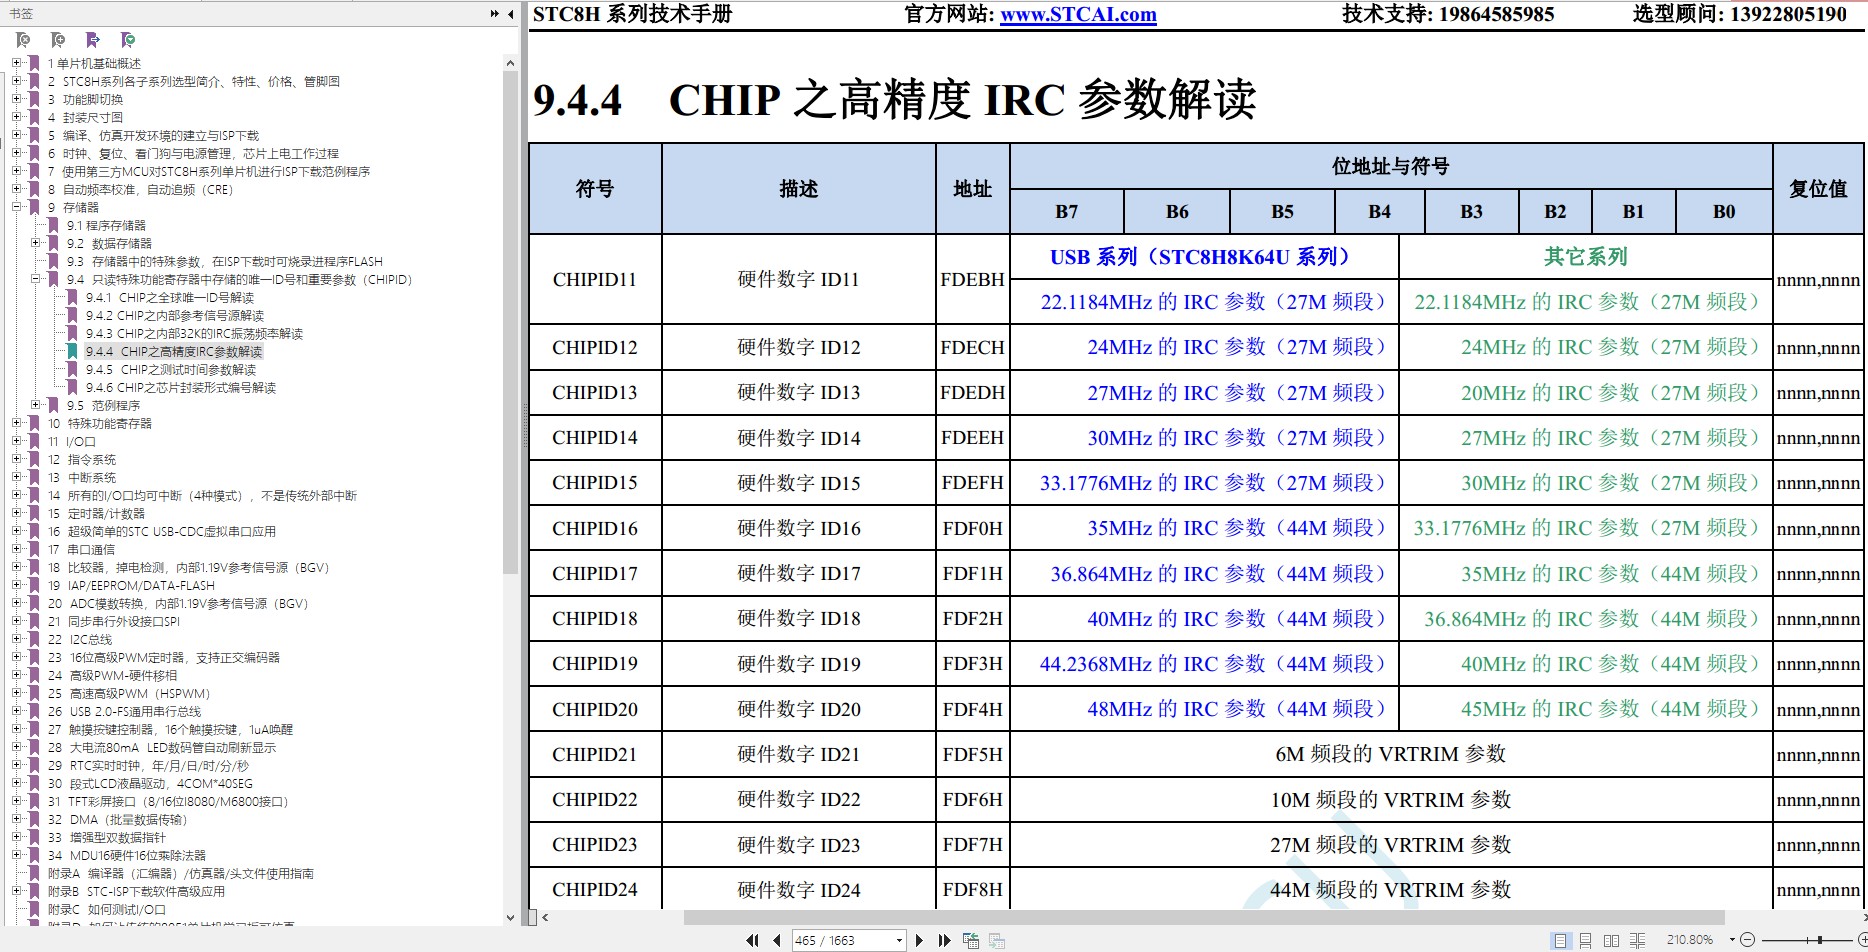The width and height of the screenshot is (1868, 952).
Task: Click the 210.80% zoom percentage value
Action: pos(1690,940)
